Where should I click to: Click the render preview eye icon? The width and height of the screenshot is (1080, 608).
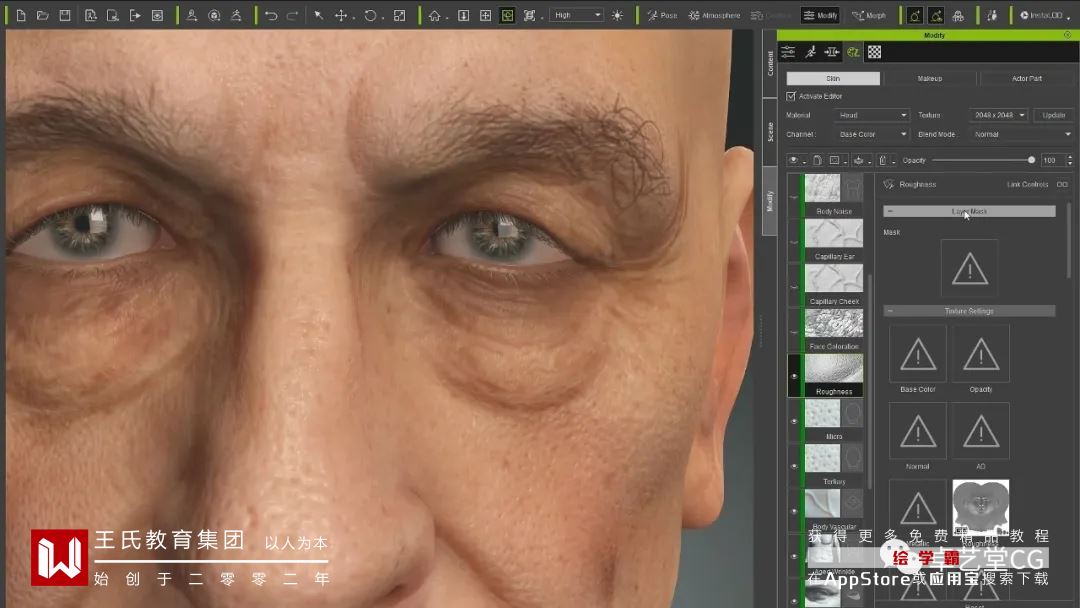158,15
